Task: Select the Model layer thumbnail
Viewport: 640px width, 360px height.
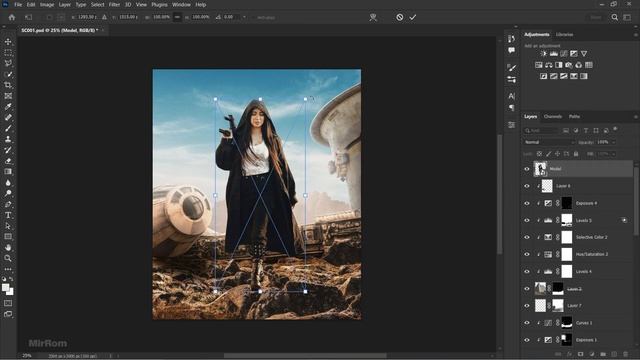Action: tap(540, 169)
